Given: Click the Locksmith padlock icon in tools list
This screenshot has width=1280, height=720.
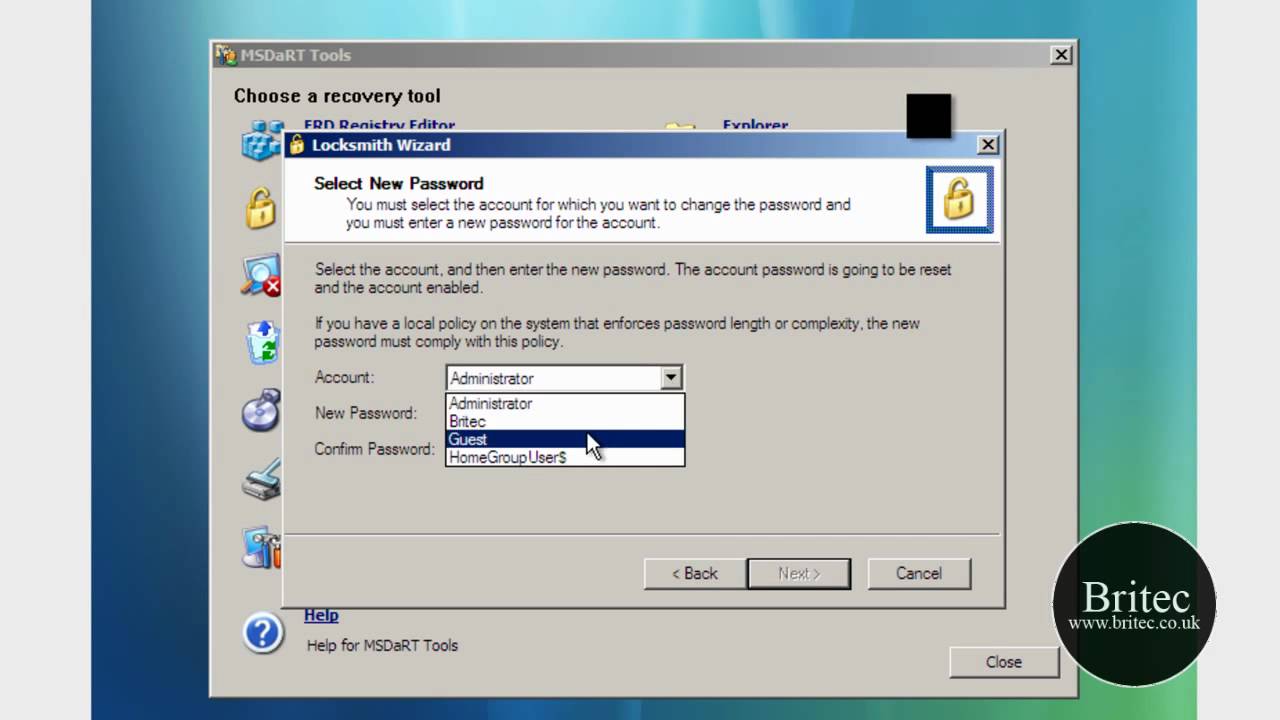Looking at the screenshot, I should 261,207.
